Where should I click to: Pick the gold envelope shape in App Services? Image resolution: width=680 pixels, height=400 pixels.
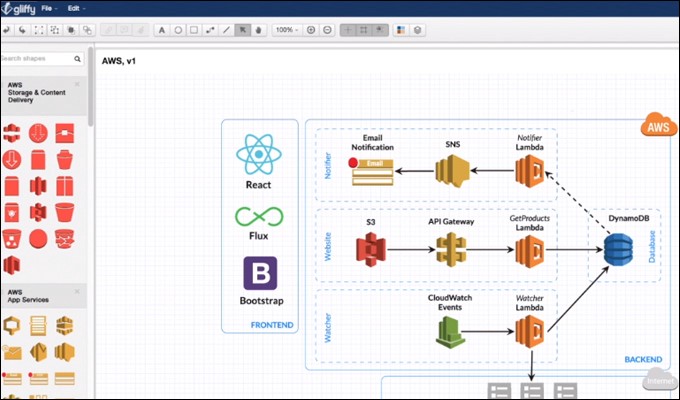[x=12, y=352]
